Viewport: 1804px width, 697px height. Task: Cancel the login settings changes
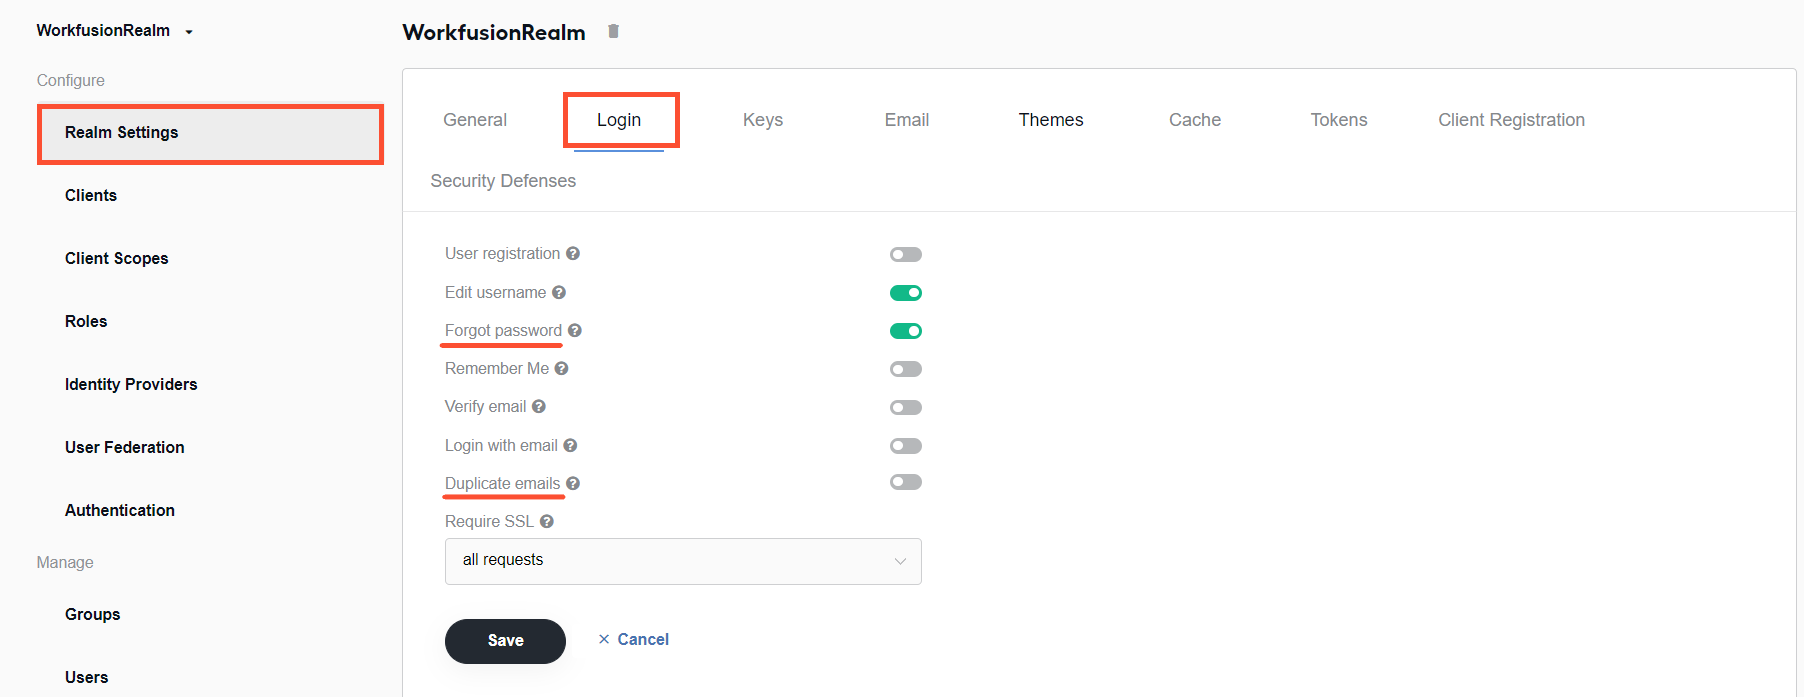634,640
